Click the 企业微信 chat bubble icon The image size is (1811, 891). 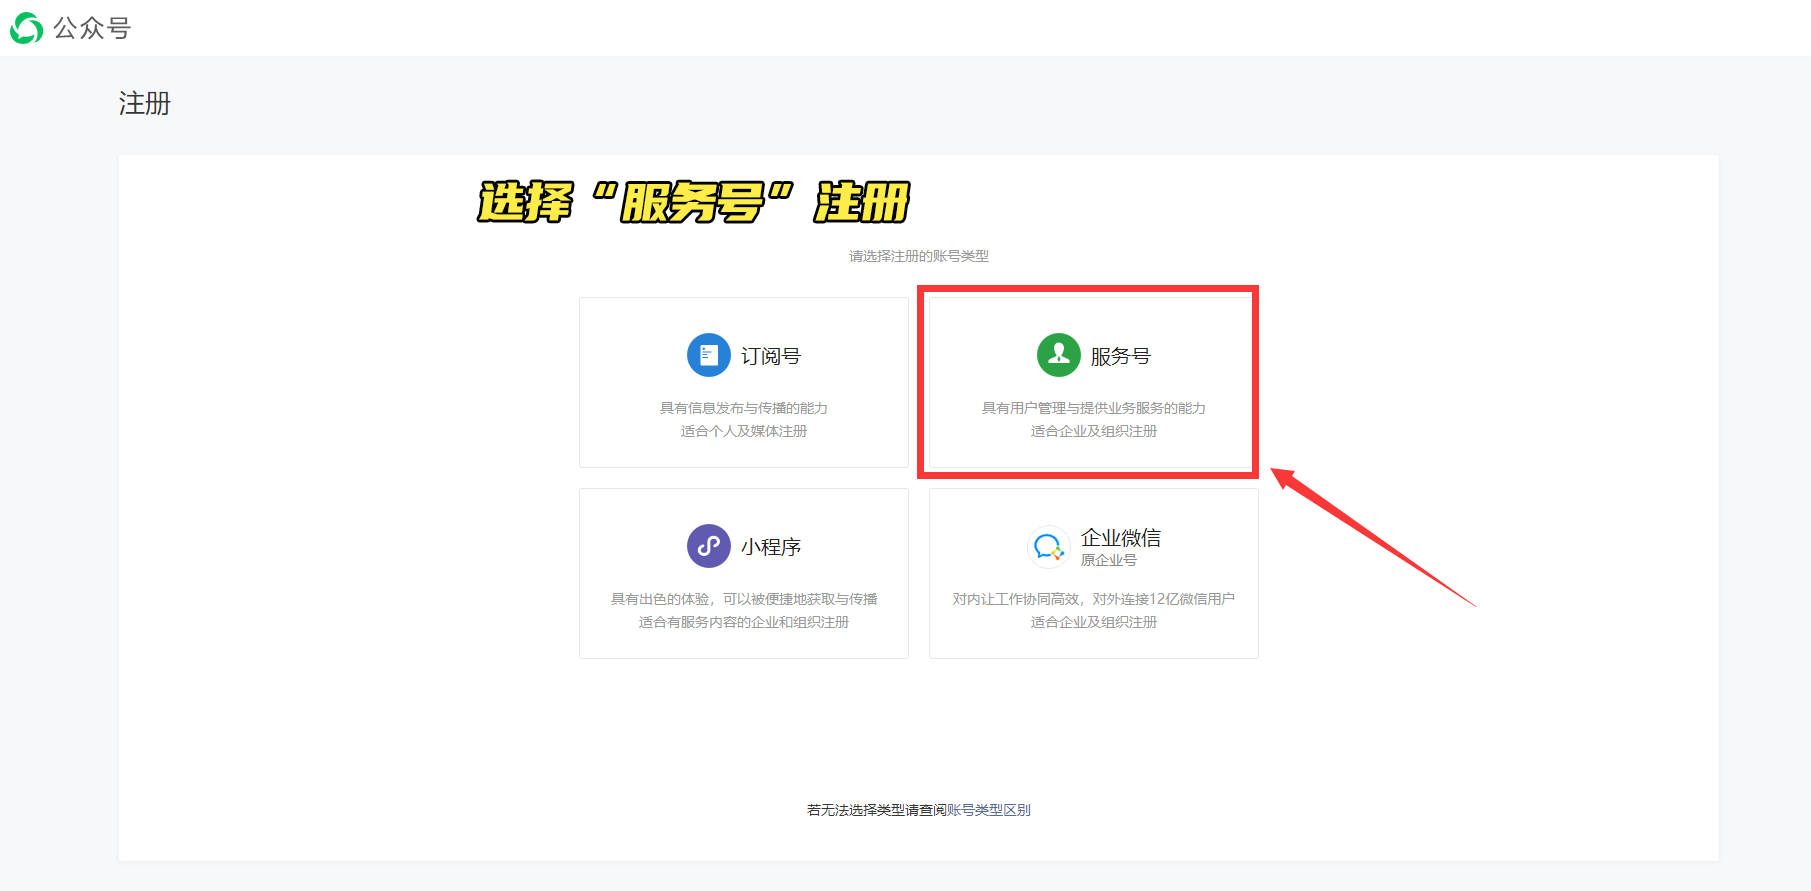[x=1049, y=546]
